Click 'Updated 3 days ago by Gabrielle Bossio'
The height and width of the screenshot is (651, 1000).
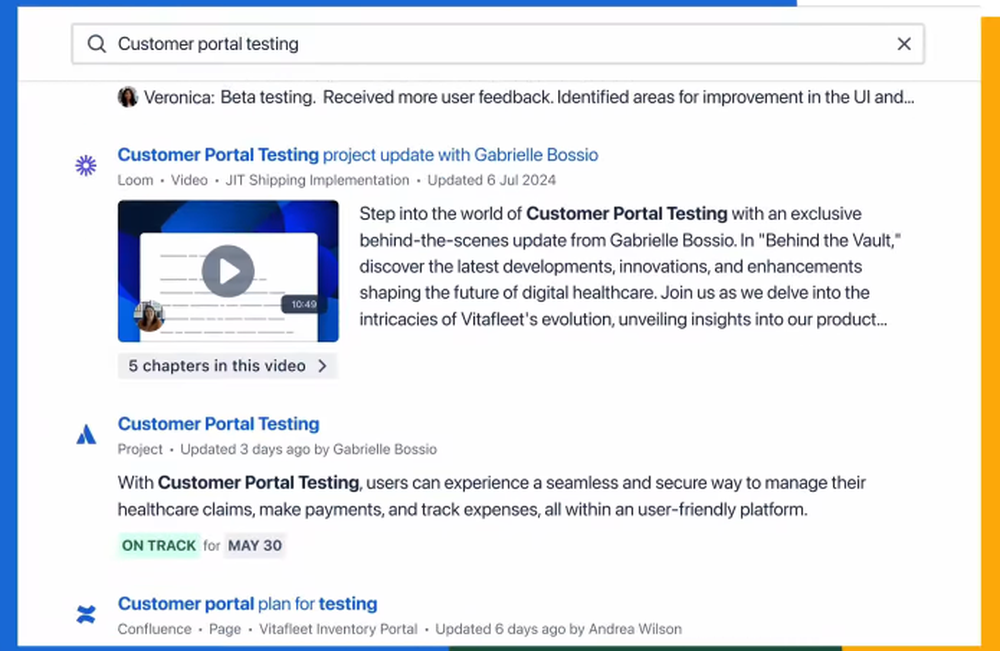[308, 450]
